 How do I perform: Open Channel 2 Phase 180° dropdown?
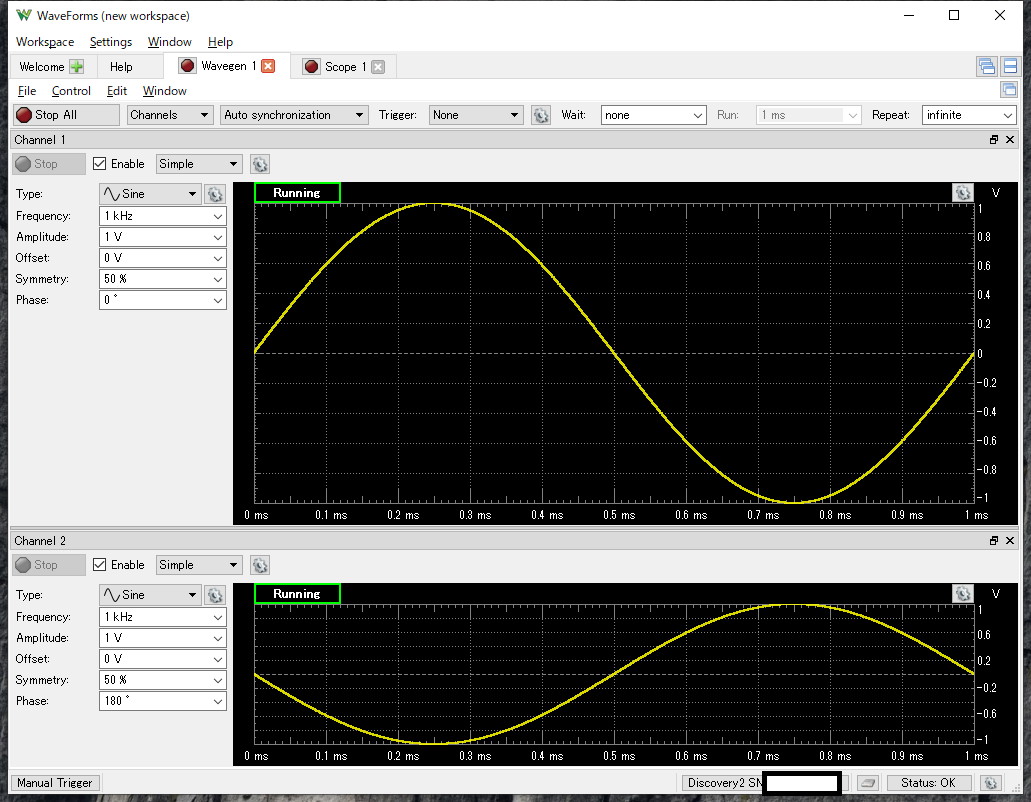tap(162, 701)
